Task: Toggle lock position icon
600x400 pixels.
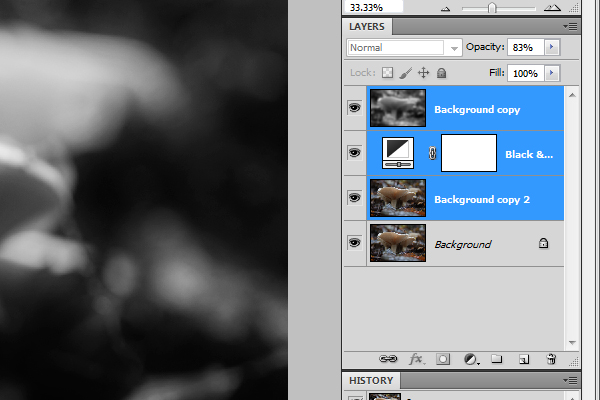Action: click(x=424, y=73)
